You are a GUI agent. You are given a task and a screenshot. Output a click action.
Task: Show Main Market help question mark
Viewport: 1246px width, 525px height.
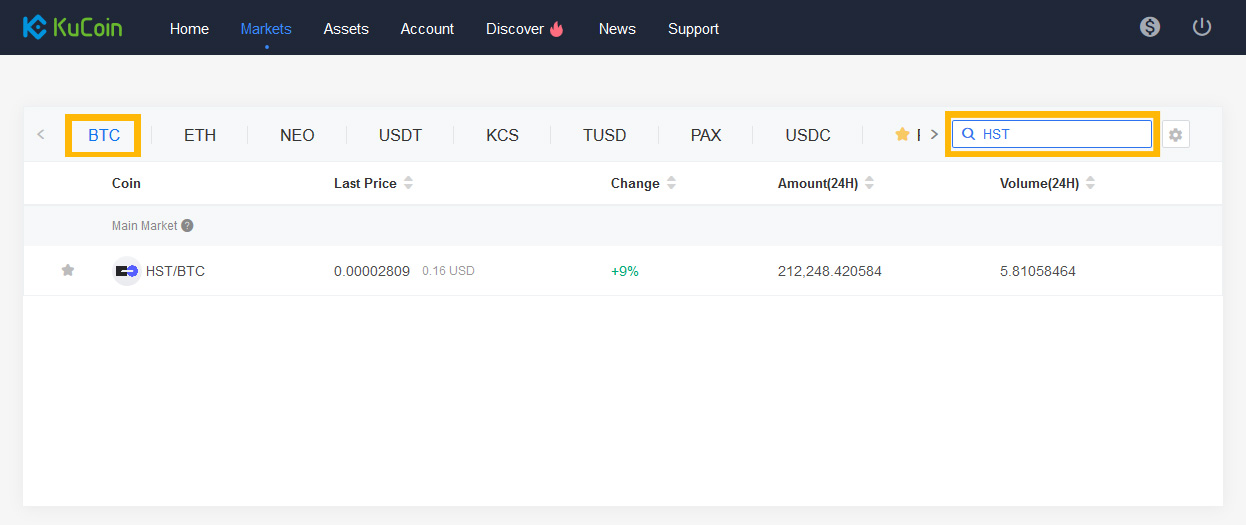(x=188, y=226)
